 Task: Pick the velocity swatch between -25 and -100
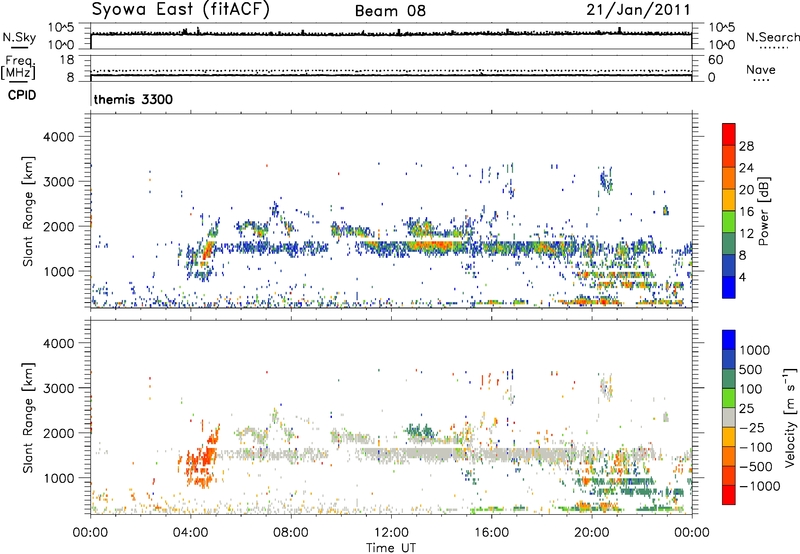[729, 437]
